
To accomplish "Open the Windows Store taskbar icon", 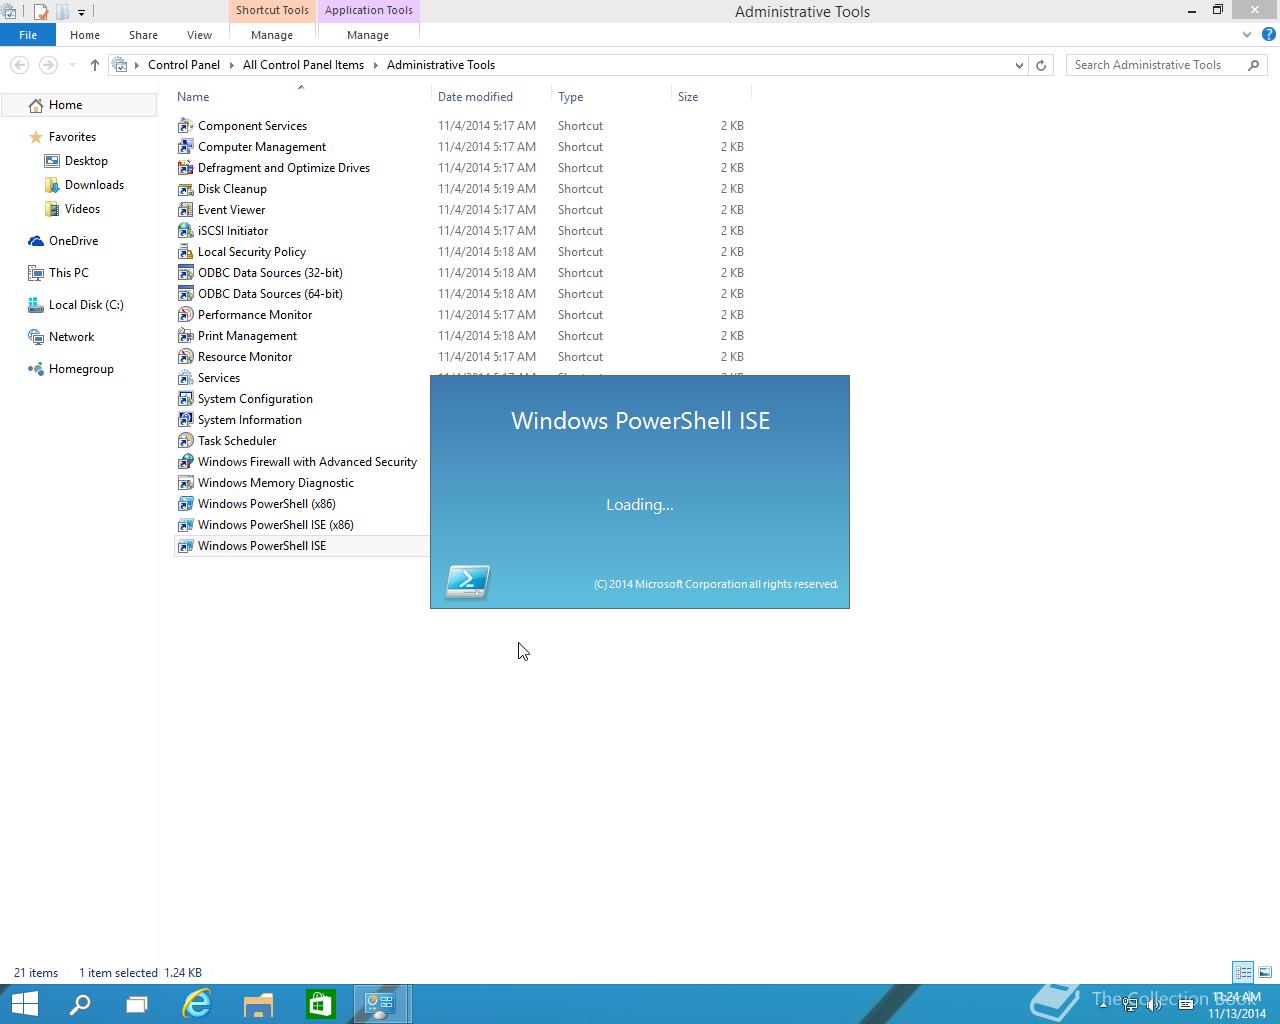I will (x=320, y=1004).
